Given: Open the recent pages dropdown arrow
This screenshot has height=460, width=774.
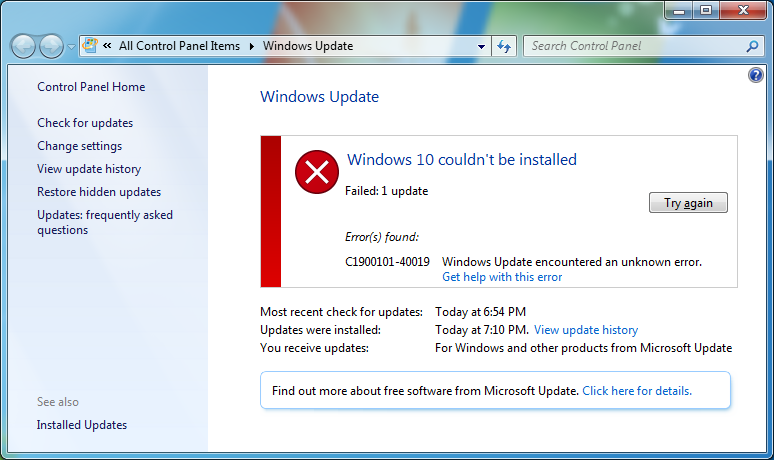Looking at the screenshot, I should (71, 46).
